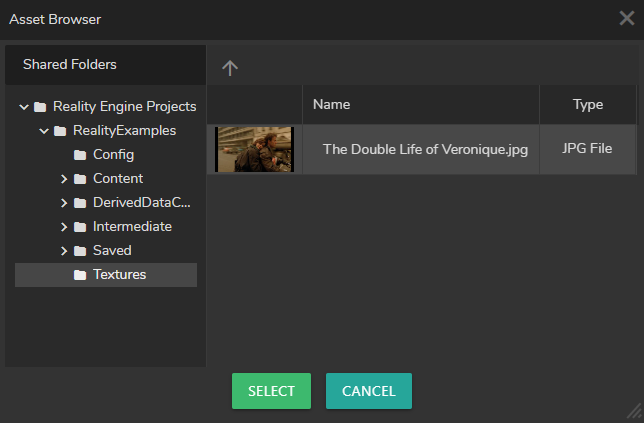This screenshot has height=423, width=644.
Task: Click the Content folder icon
Action: pyautogui.click(x=80, y=179)
